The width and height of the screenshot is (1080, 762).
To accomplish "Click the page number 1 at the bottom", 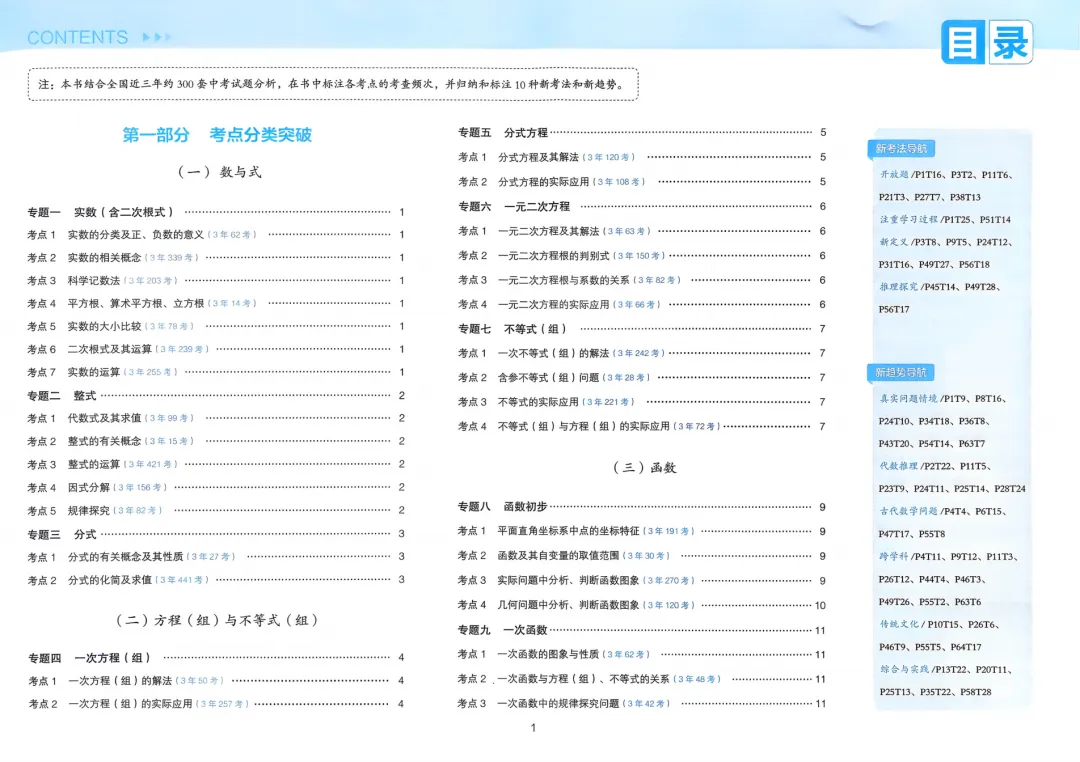I will tap(533, 729).
